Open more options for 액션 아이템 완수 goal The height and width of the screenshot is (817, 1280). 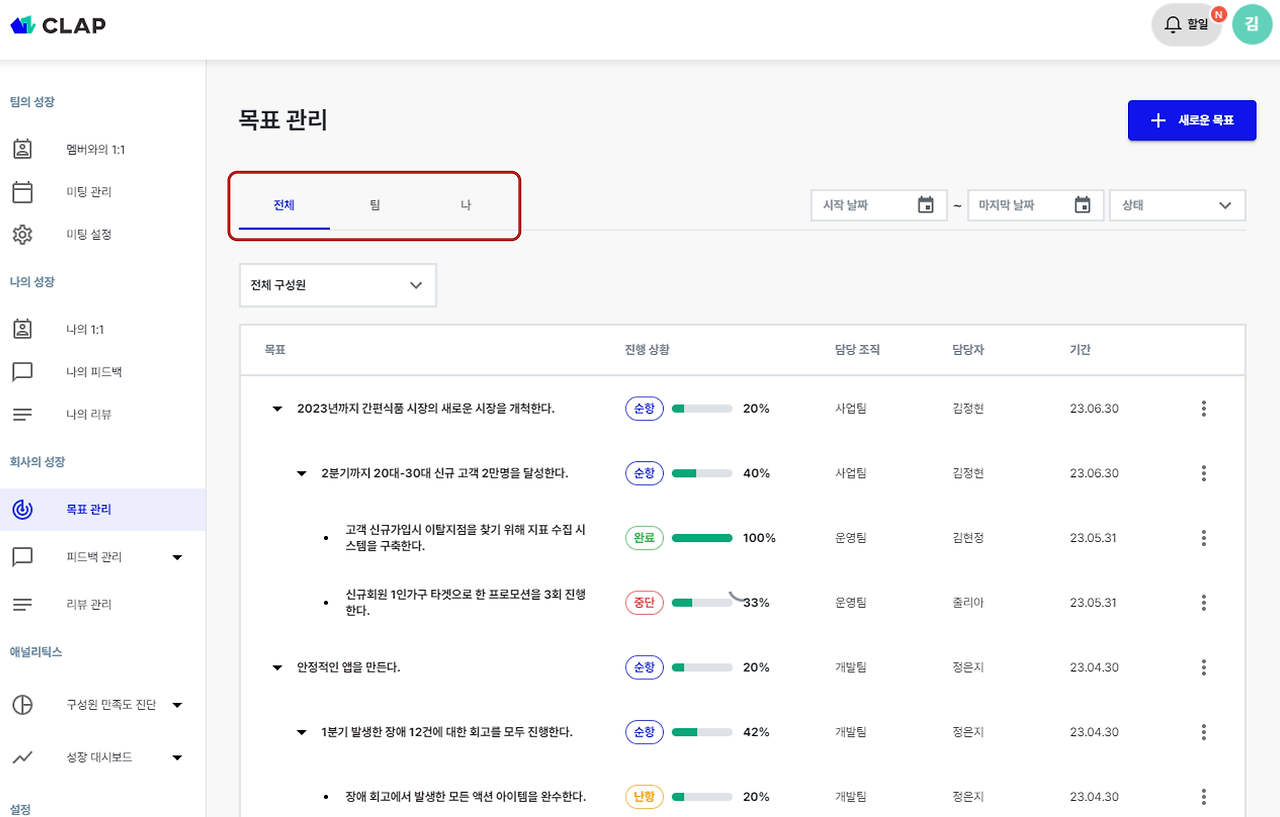[x=1204, y=797]
